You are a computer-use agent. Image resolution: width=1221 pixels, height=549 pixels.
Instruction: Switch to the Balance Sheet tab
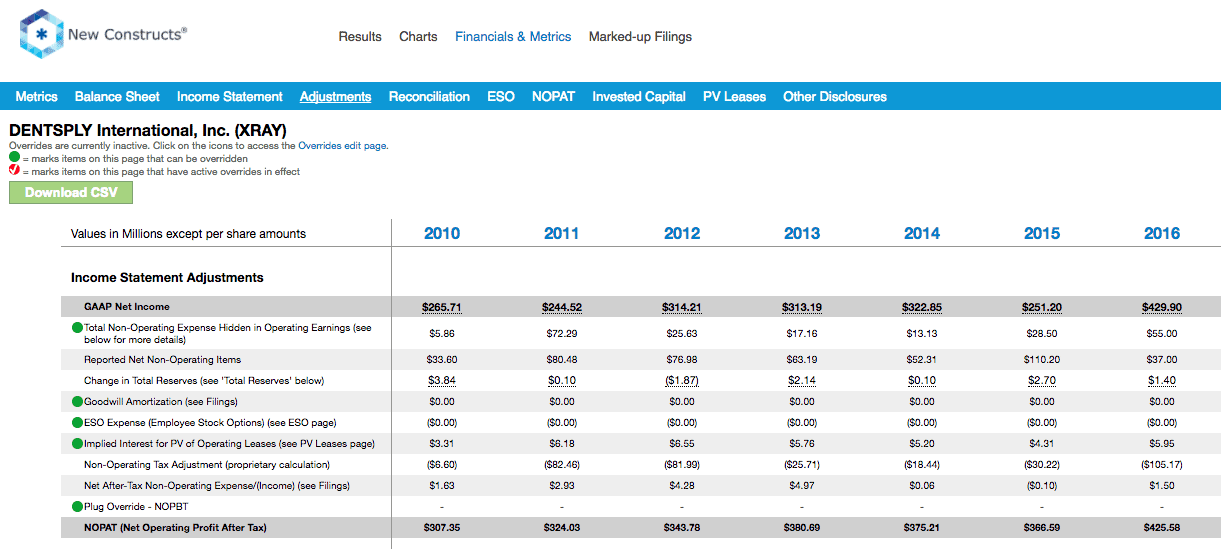tap(117, 97)
